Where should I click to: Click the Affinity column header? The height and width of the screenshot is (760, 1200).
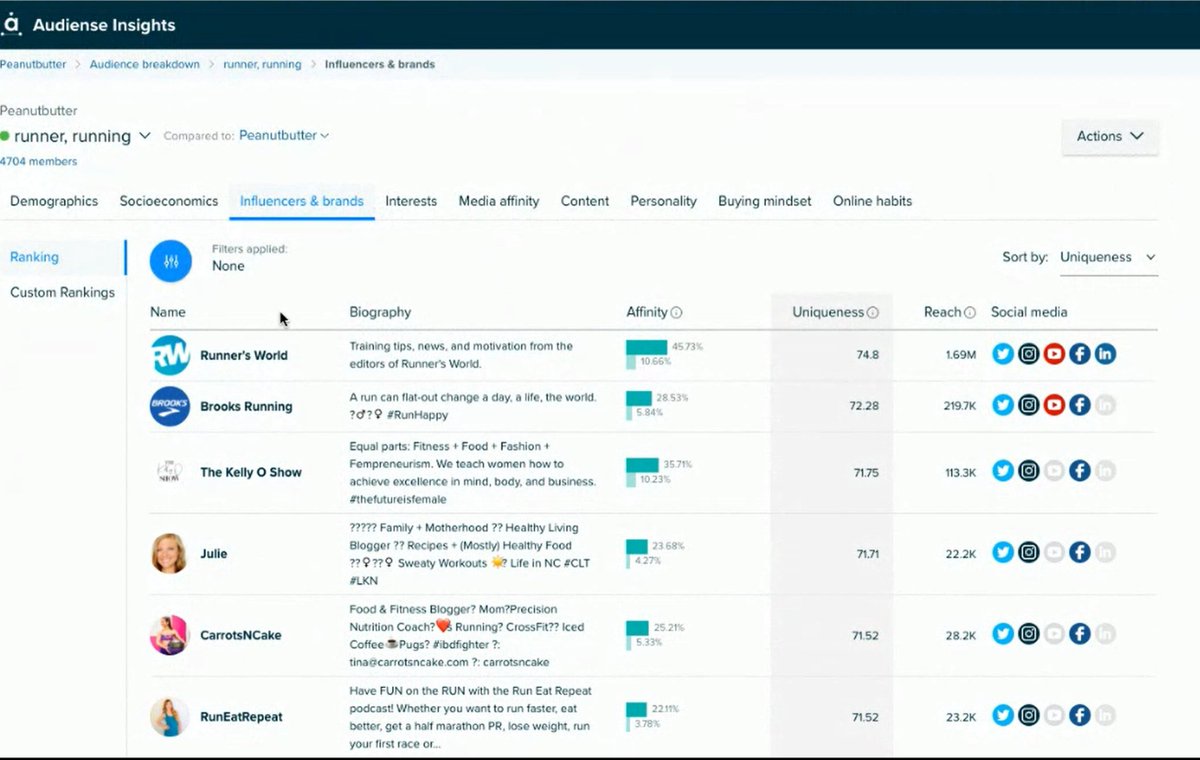[647, 312]
